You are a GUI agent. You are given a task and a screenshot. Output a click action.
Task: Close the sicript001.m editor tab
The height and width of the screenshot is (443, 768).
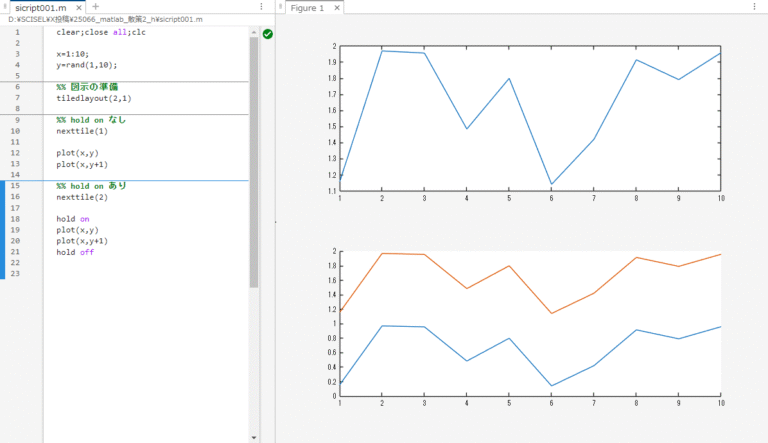pos(79,7)
